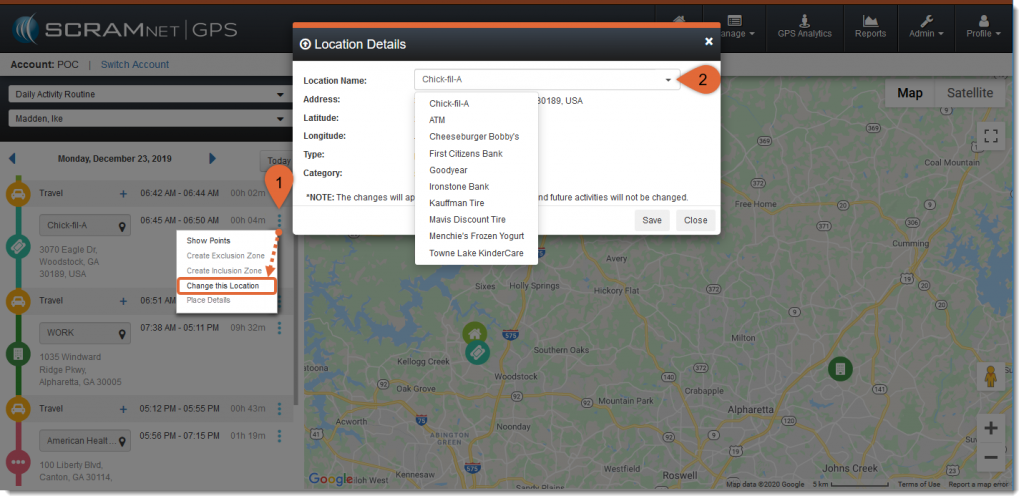
Task: Zoom out on the map
Action: (991, 457)
